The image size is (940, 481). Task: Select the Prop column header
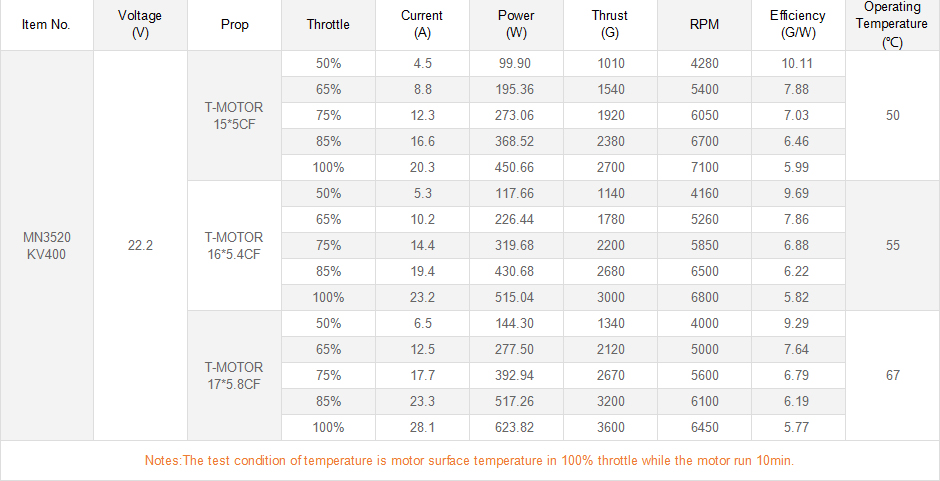click(234, 25)
